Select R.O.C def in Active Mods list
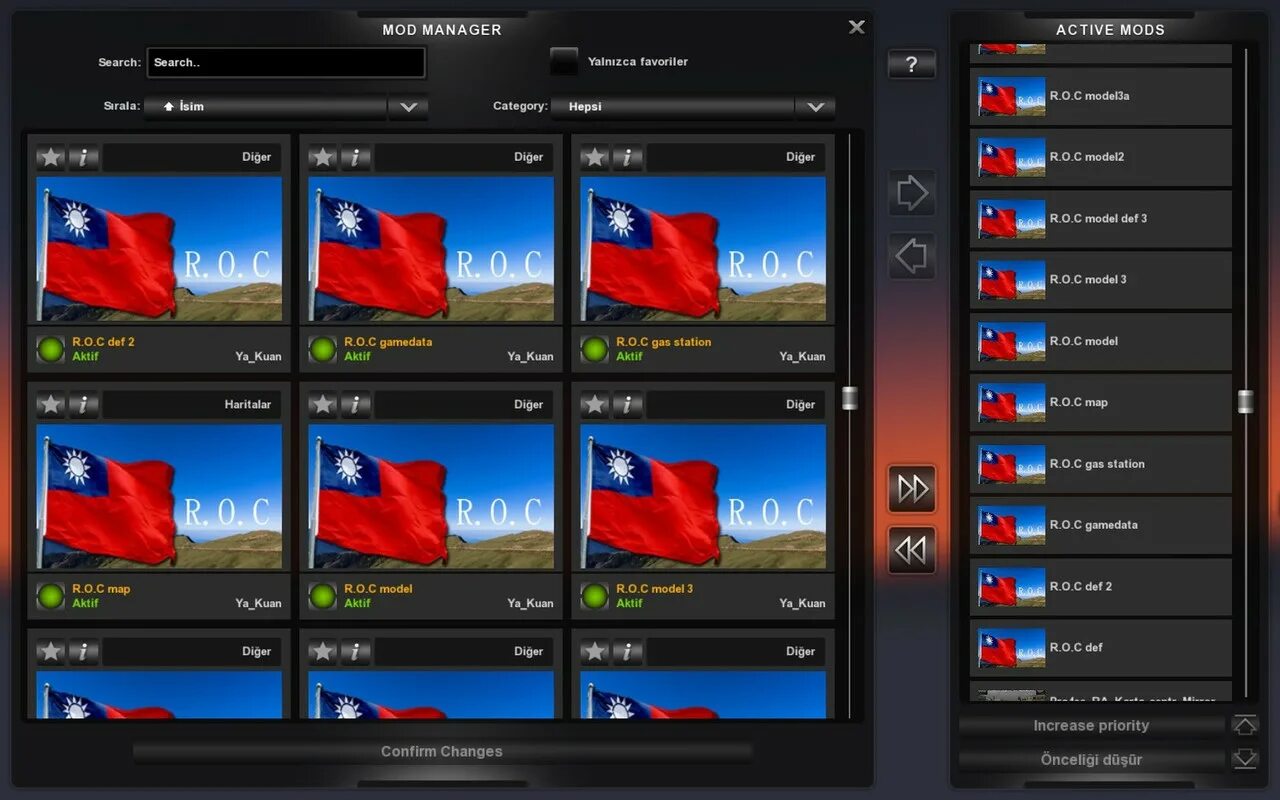Screen dimensions: 1280x800 pos(1101,648)
